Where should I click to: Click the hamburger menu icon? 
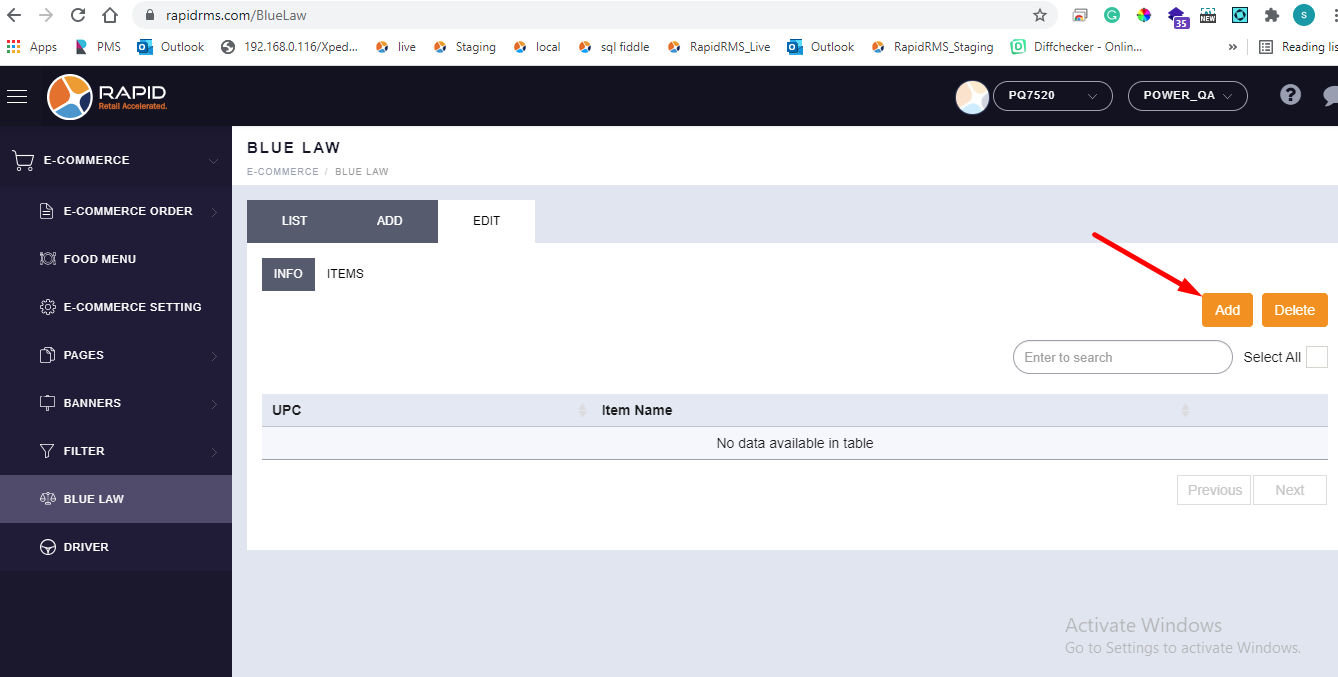tap(17, 96)
